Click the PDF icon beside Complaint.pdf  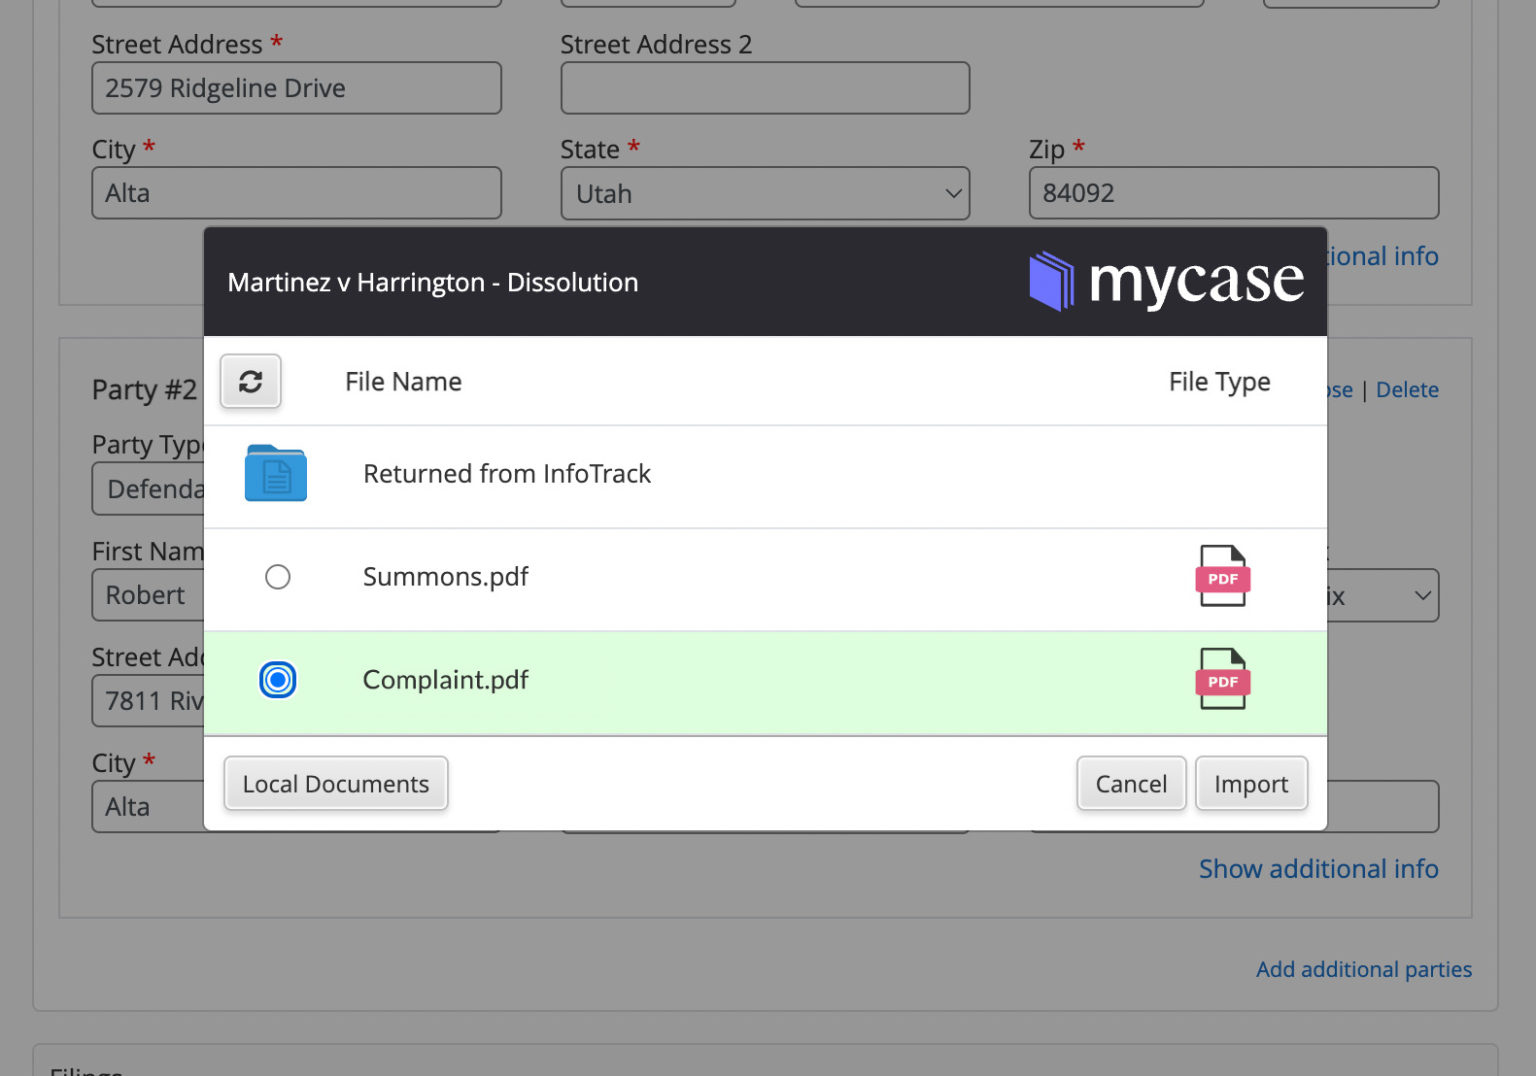click(x=1222, y=680)
